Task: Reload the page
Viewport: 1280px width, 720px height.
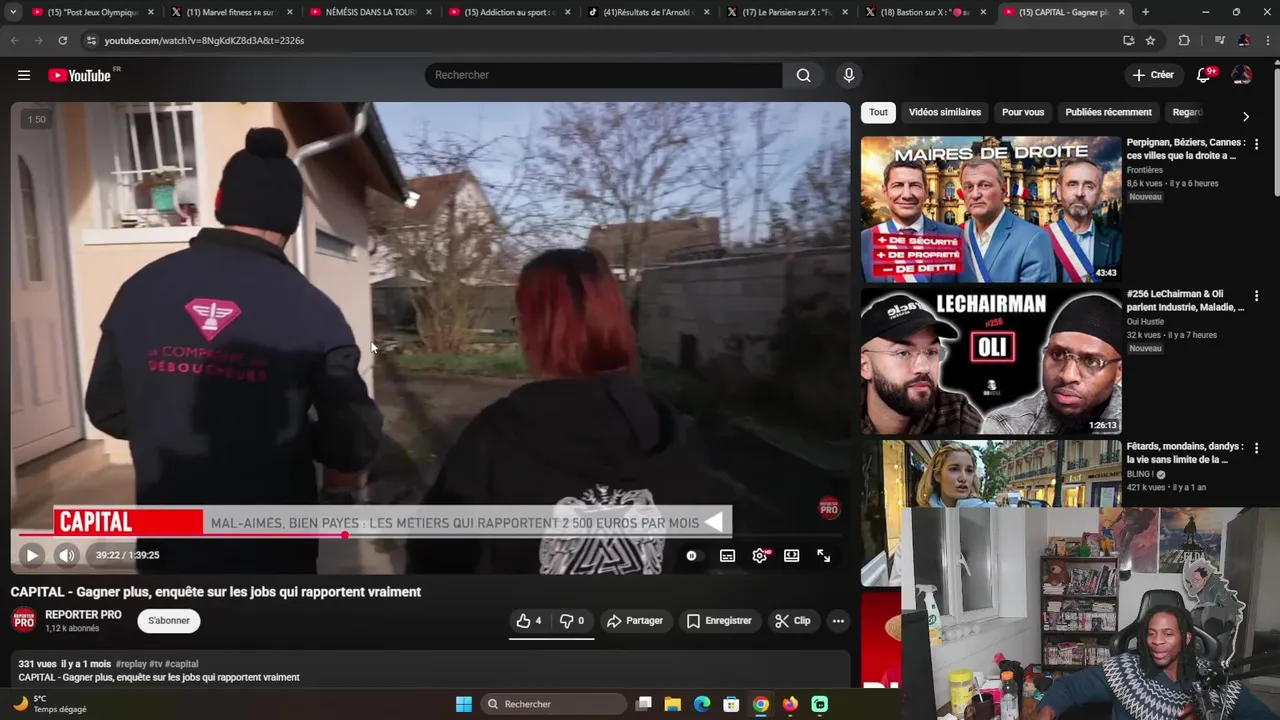Action: [x=62, y=40]
